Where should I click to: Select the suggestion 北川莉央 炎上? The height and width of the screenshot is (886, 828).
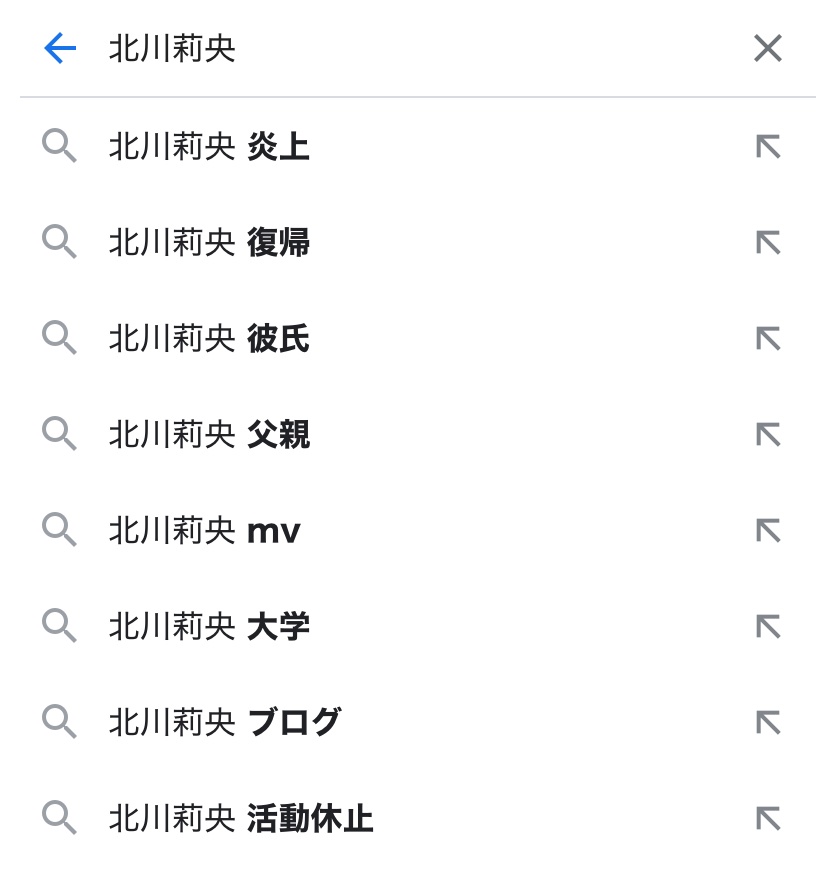209,148
